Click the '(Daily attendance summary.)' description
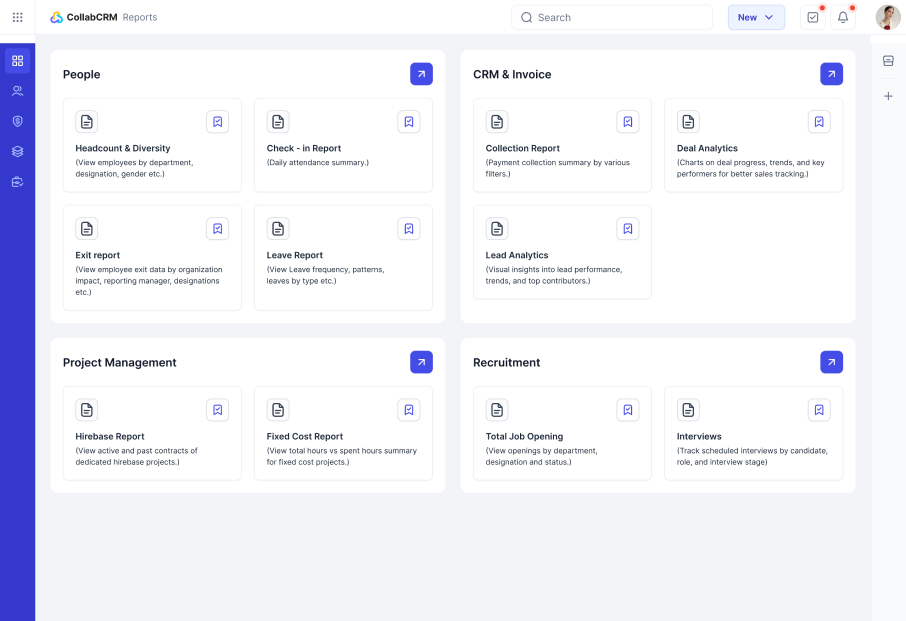 (x=318, y=163)
